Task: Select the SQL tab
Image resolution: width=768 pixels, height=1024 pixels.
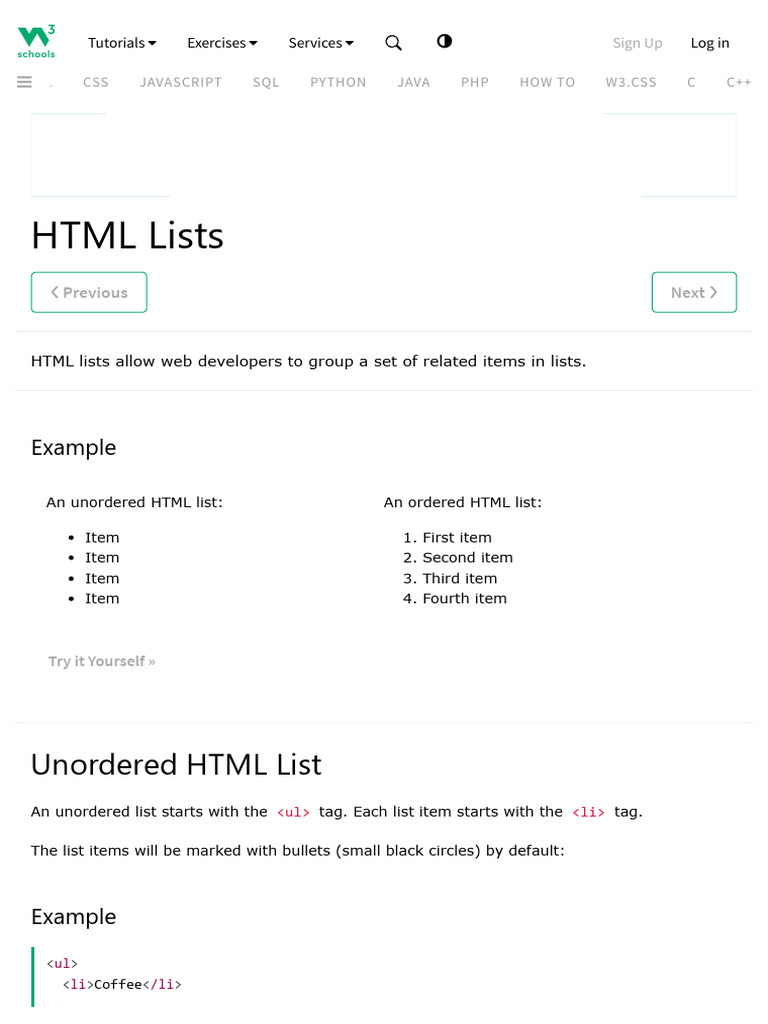Action: 266,82
